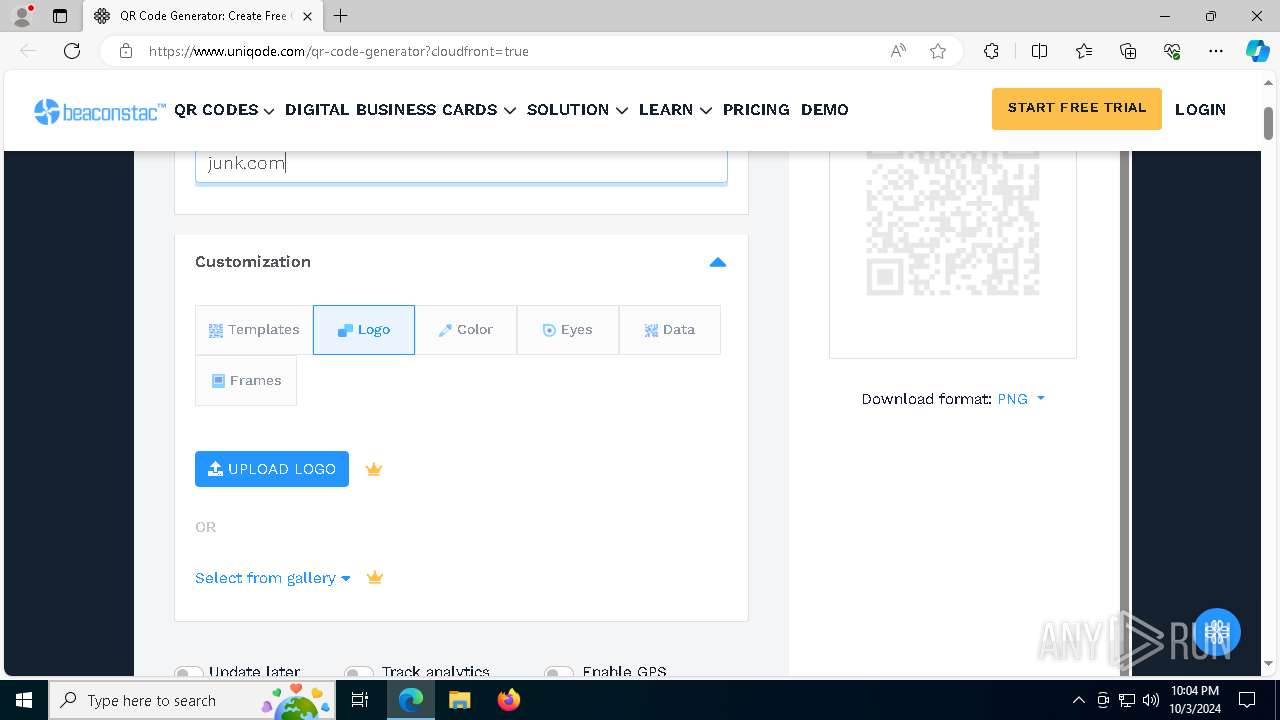Click the Windows search box
Viewport: 1280px width, 720px height.
[192, 700]
